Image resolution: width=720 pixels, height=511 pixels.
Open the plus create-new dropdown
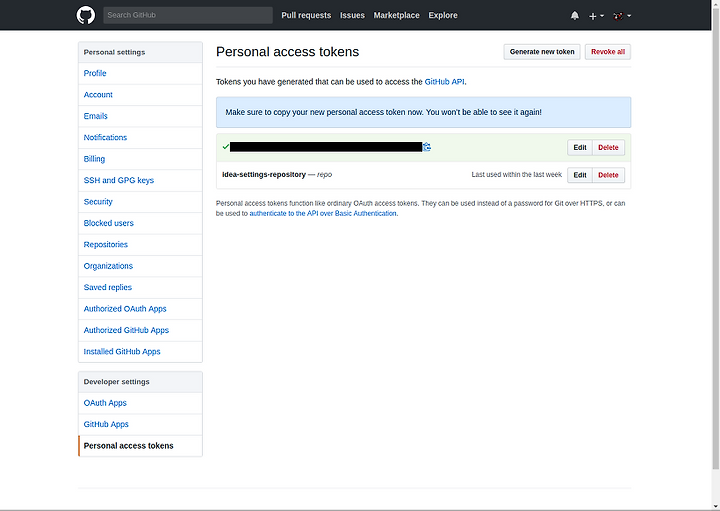click(596, 16)
